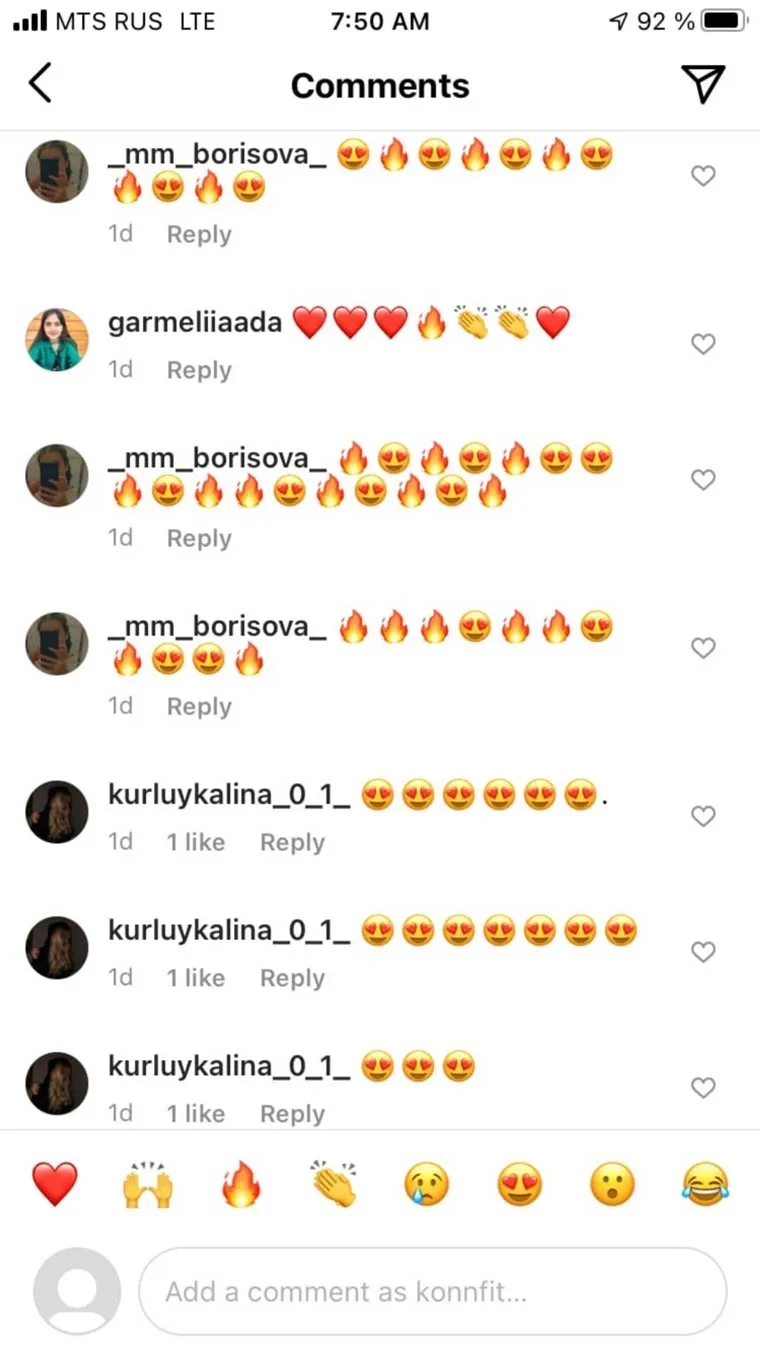Reply to garmeliiaada's comment
This screenshot has height=1352, width=760.
199,370
